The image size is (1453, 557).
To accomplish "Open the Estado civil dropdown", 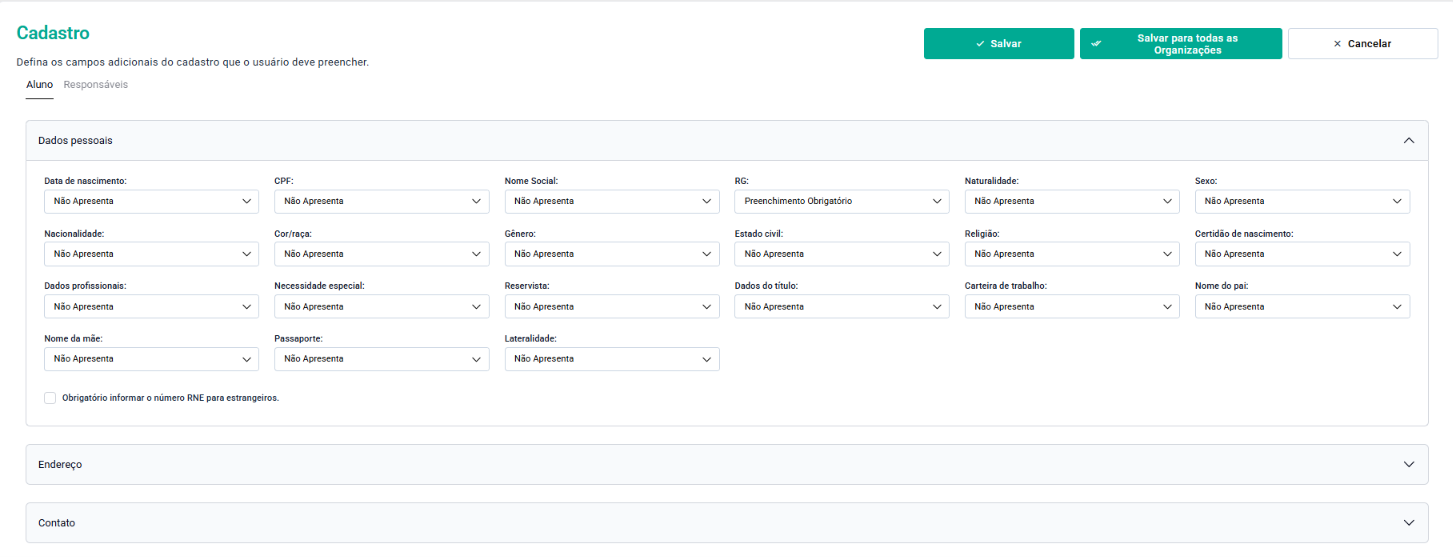I will tap(842, 254).
